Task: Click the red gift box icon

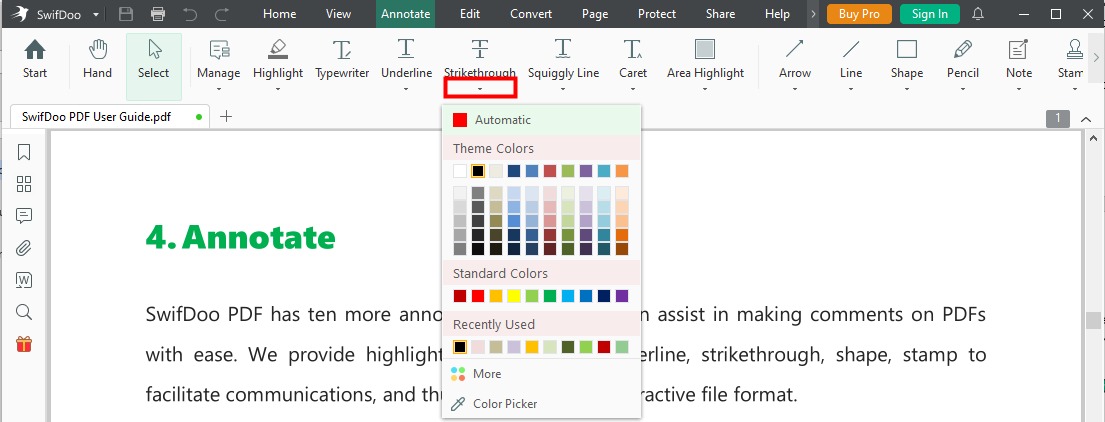Action: pyautogui.click(x=24, y=345)
